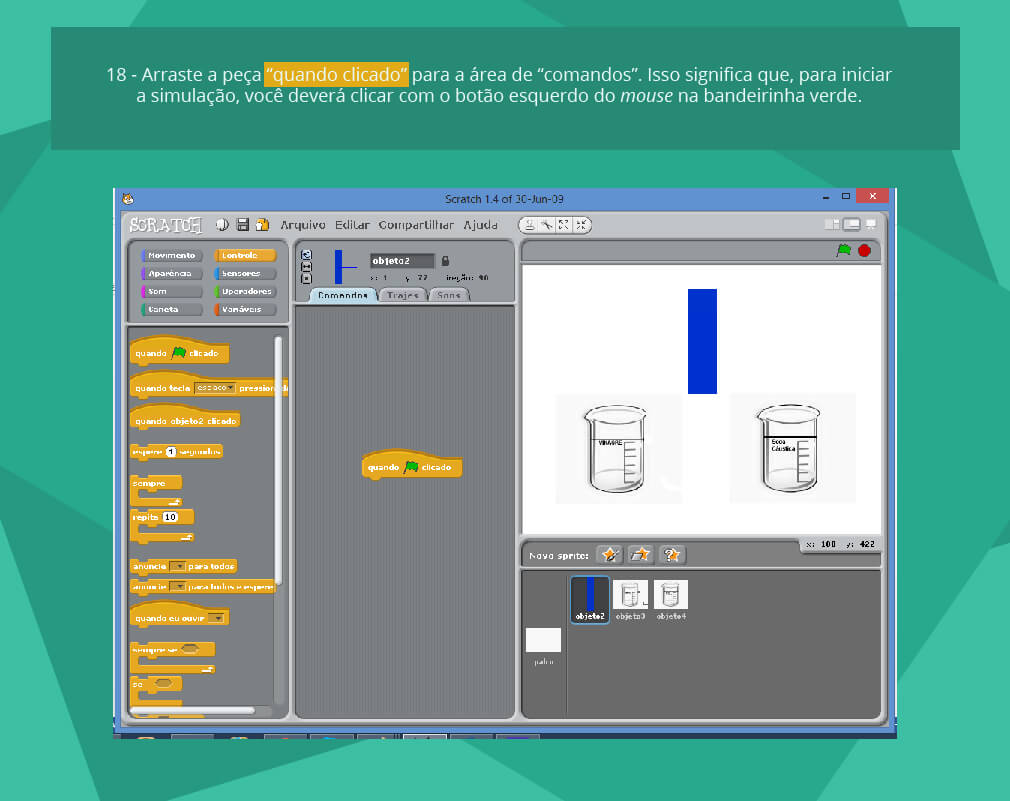Click the Scratch cat icon in title bar
The height and width of the screenshot is (801, 1010).
coord(128,198)
